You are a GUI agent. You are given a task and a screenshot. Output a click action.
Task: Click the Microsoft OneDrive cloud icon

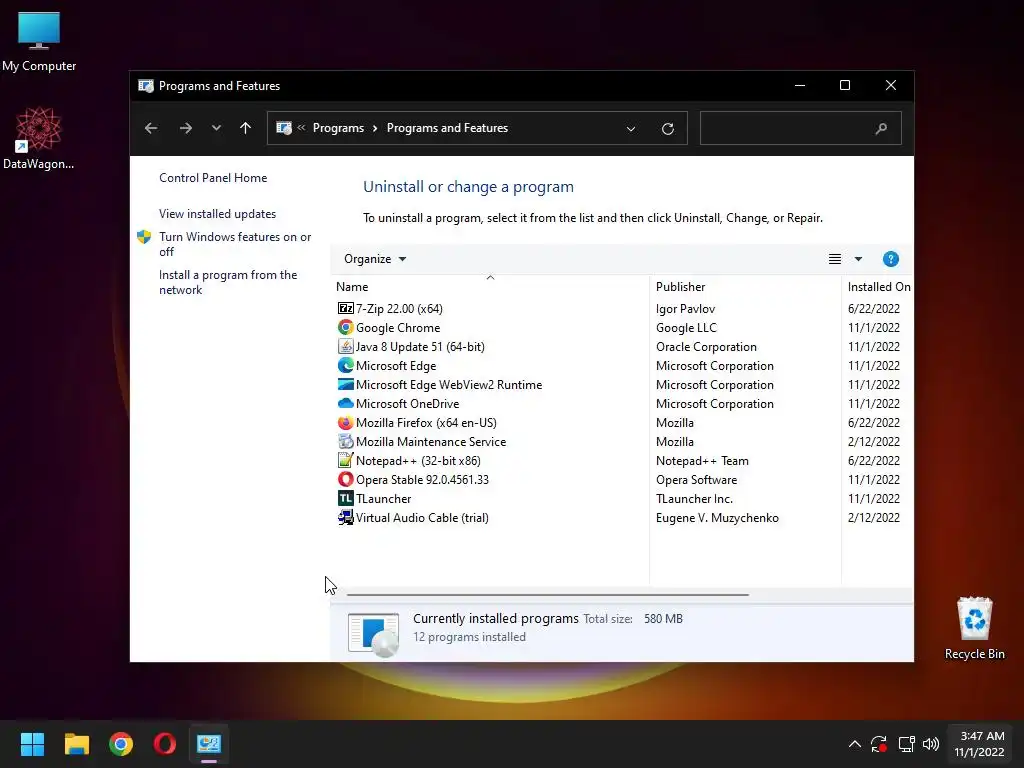345,403
